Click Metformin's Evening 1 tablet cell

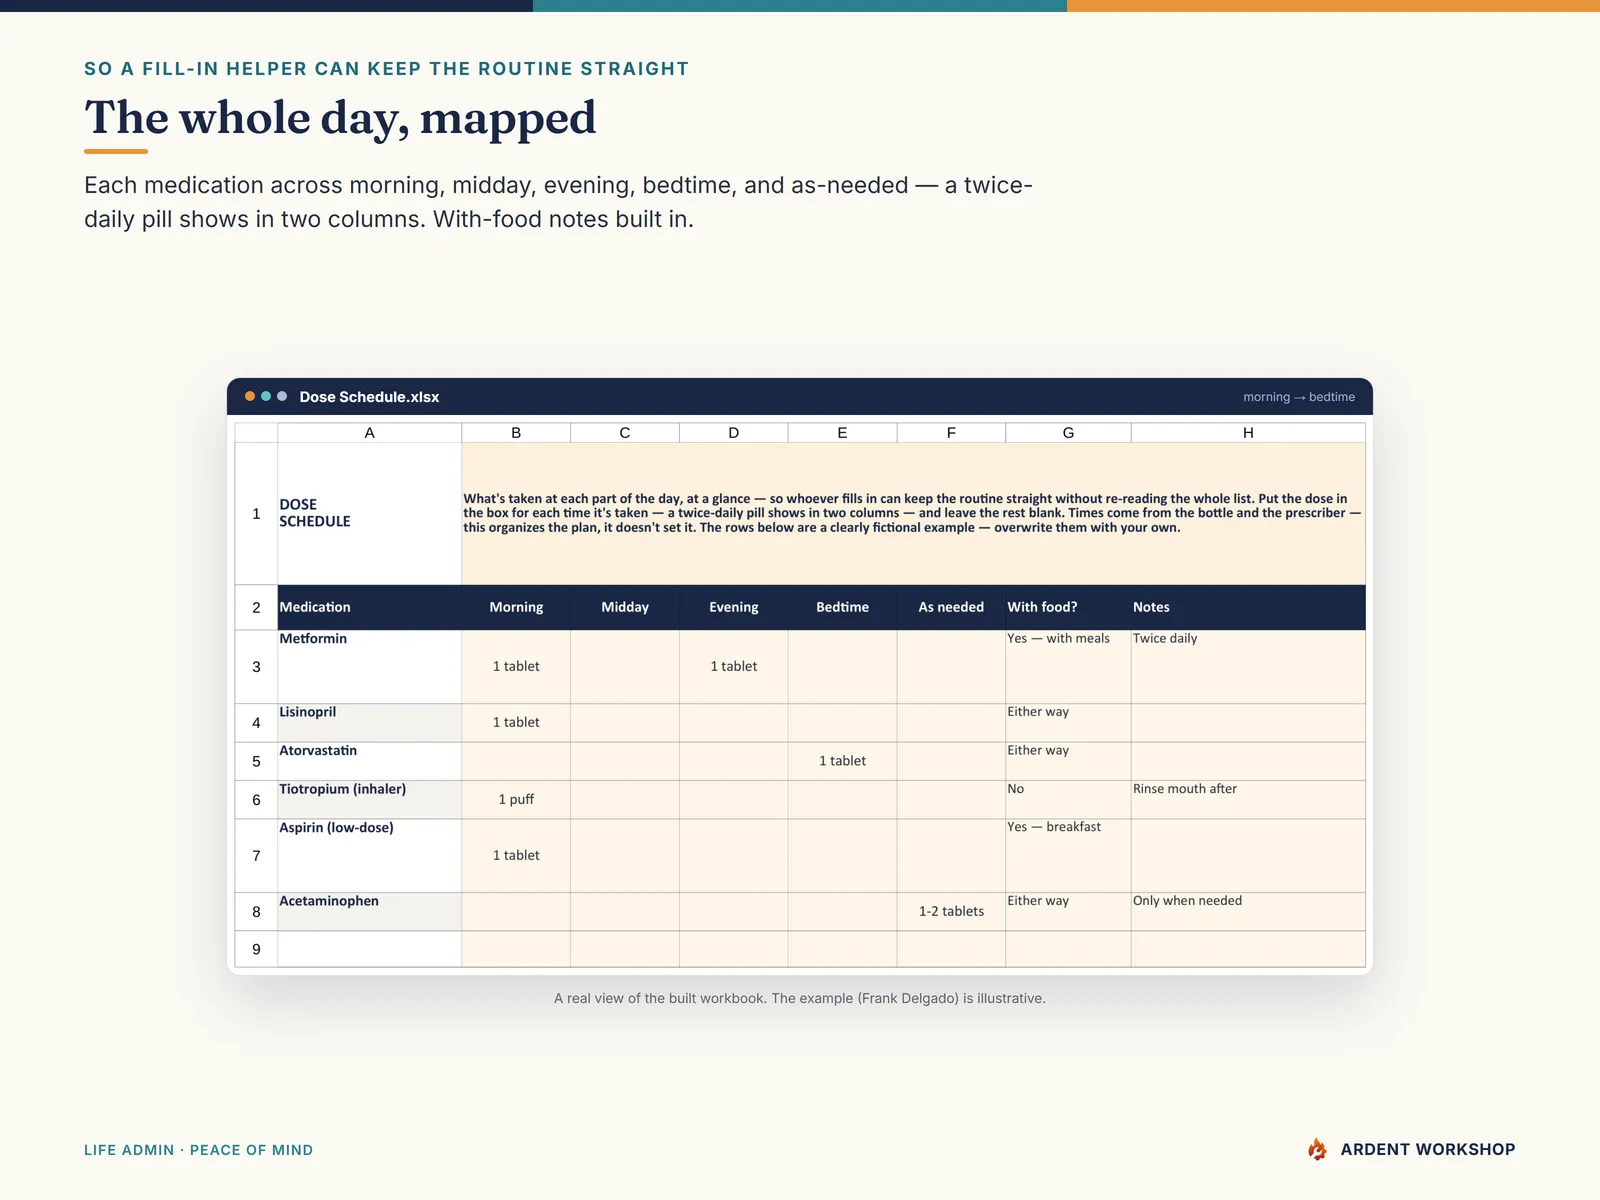pyautogui.click(x=734, y=667)
